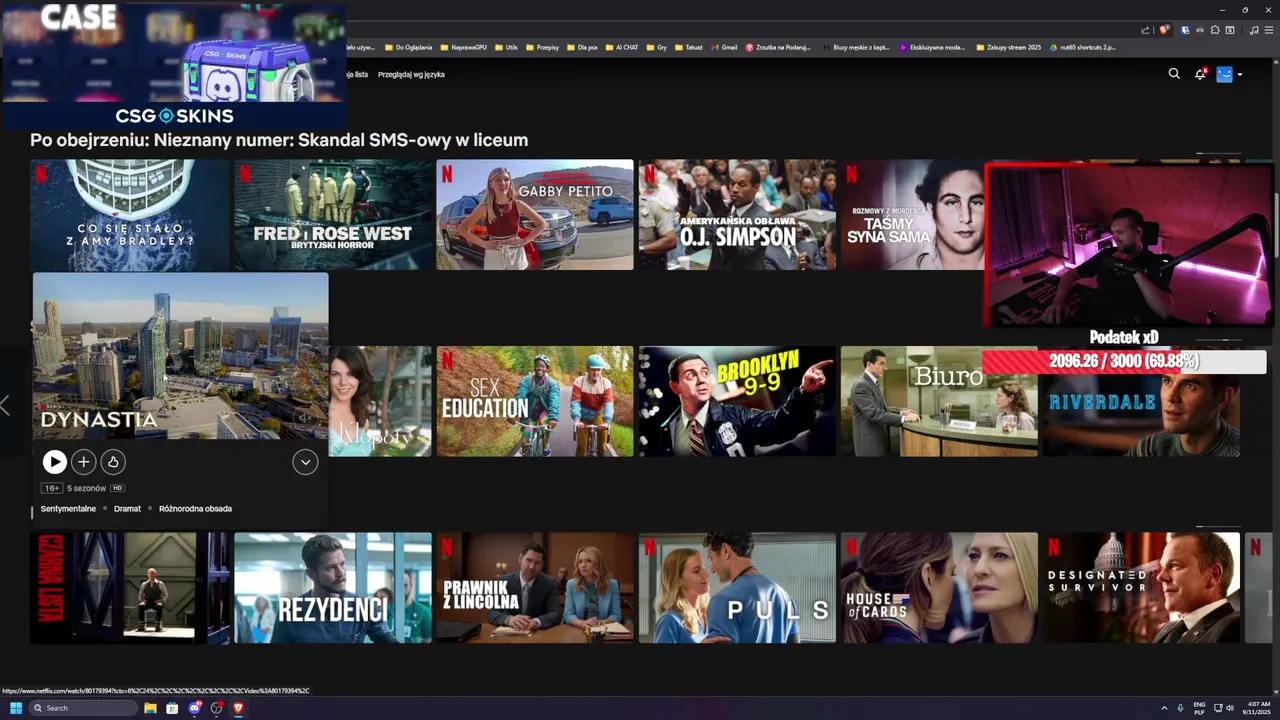This screenshot has width=1280, height=720.
Task: Rate Dynastia with the thumbs-up icon
Action: [x=113, y=461]
